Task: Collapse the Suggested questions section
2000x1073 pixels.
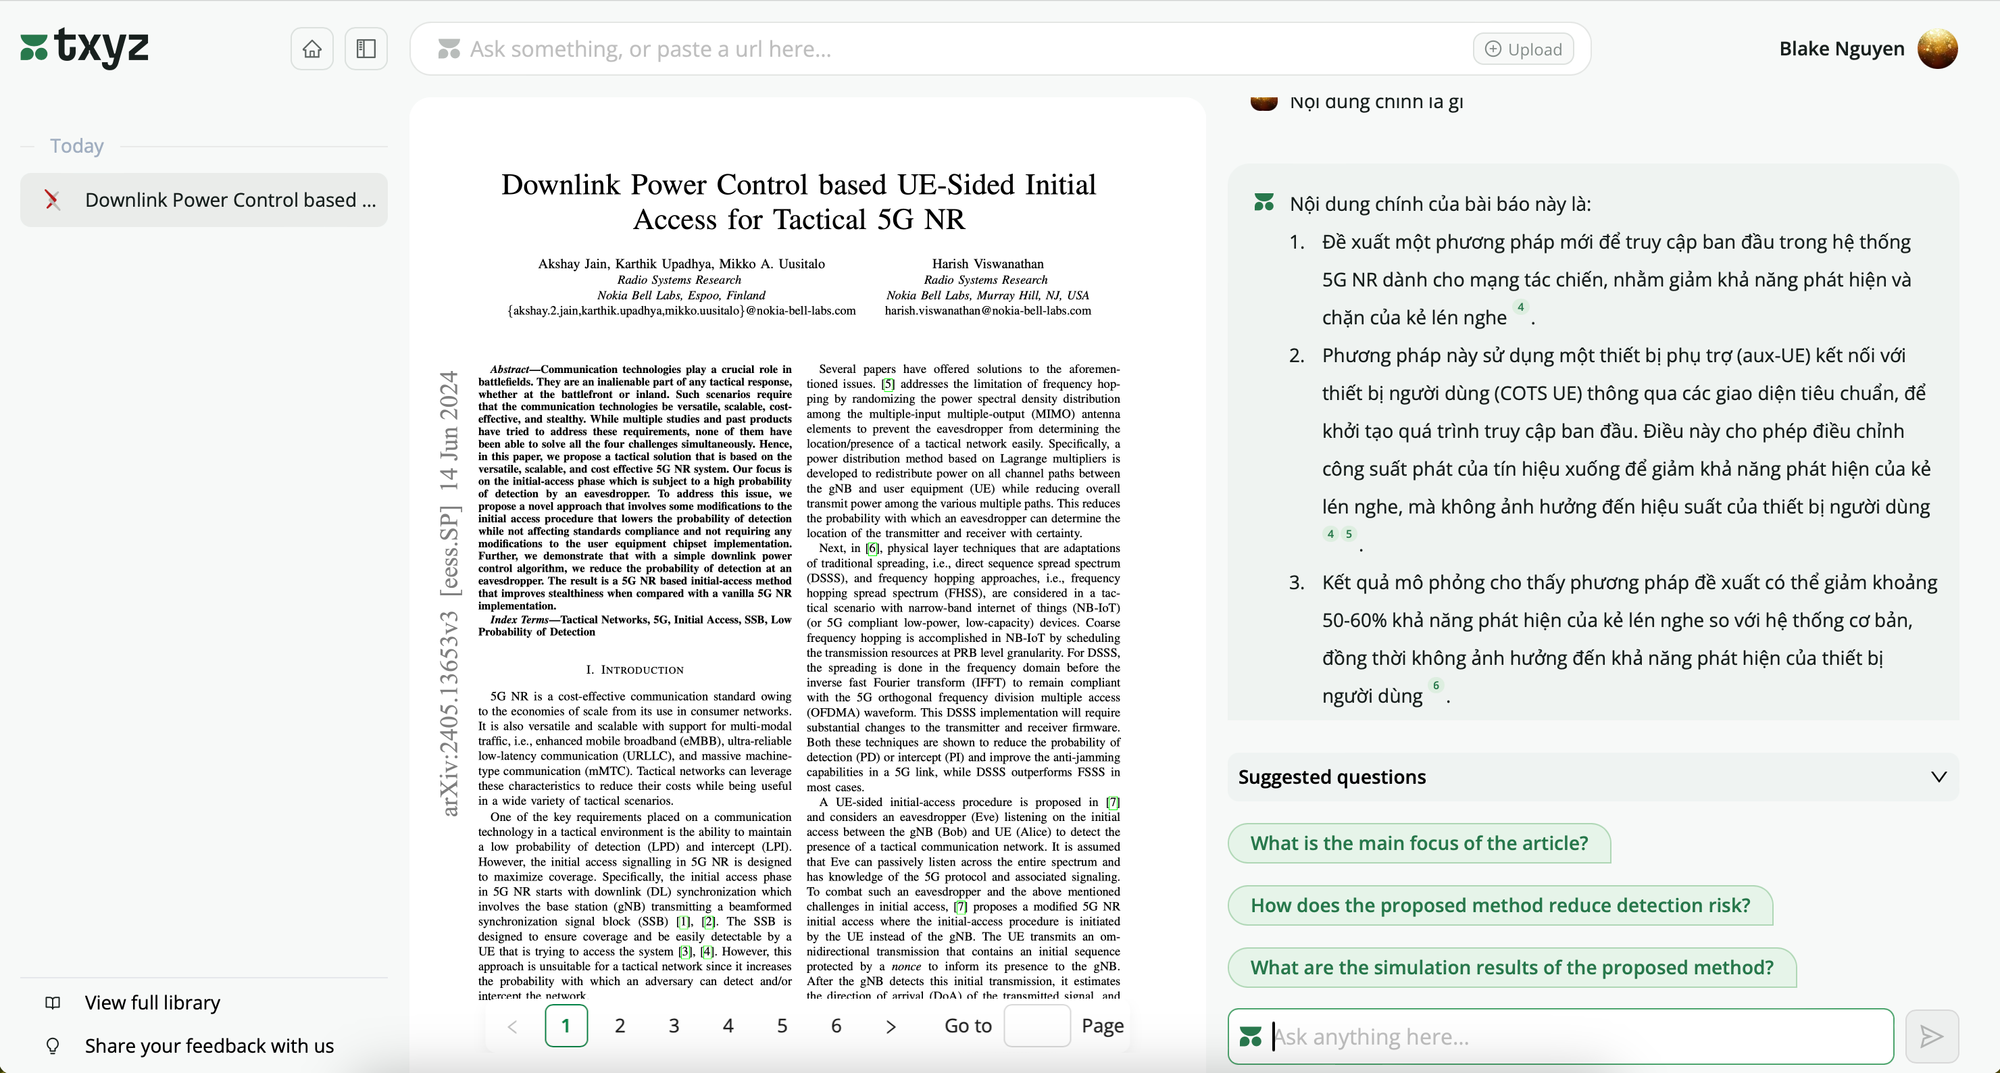Action: (x=1938, y=777)
